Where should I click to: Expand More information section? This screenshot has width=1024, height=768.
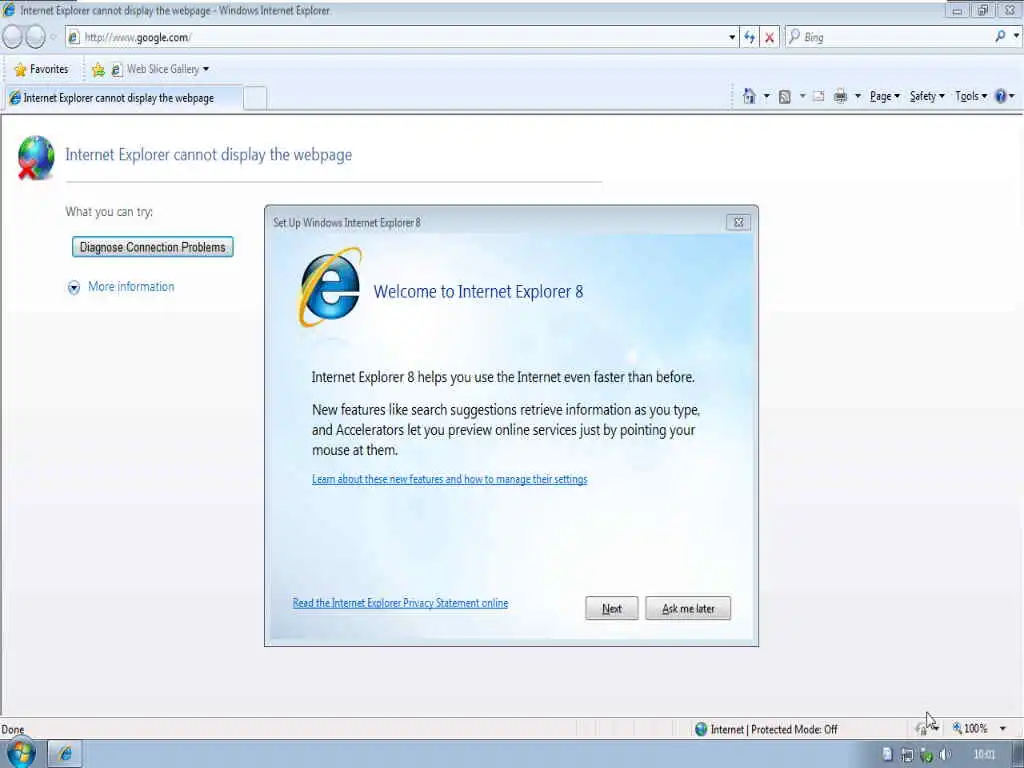pos(121,287)
